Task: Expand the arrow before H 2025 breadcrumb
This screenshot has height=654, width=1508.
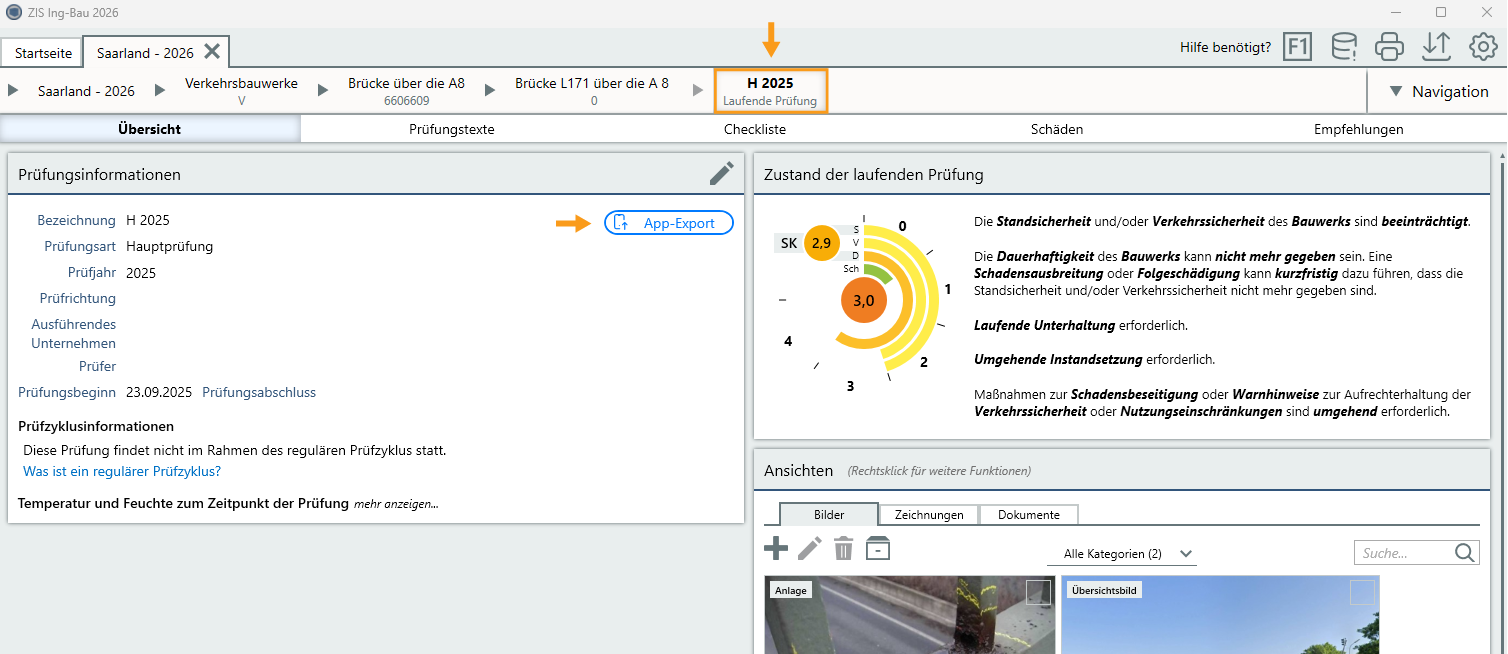Action: (x=698, y=90)
